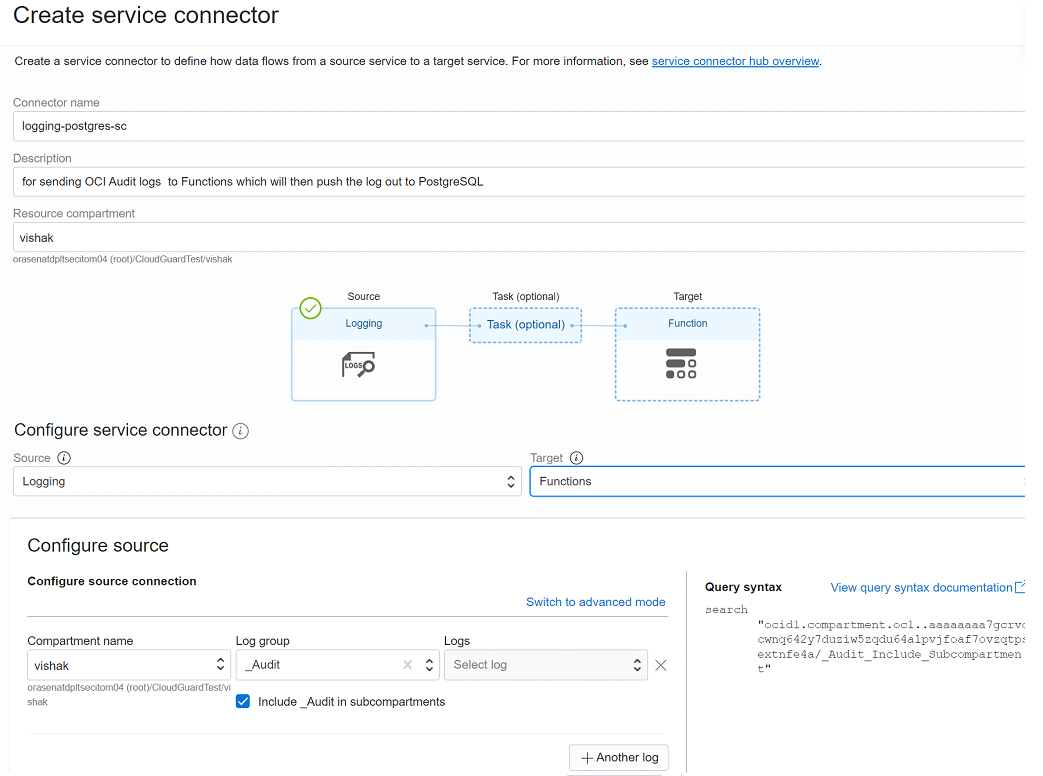Viewport: 1043px width, 776px height.
Task: Click the info icon next to Source label
Action: coord(64,458)
